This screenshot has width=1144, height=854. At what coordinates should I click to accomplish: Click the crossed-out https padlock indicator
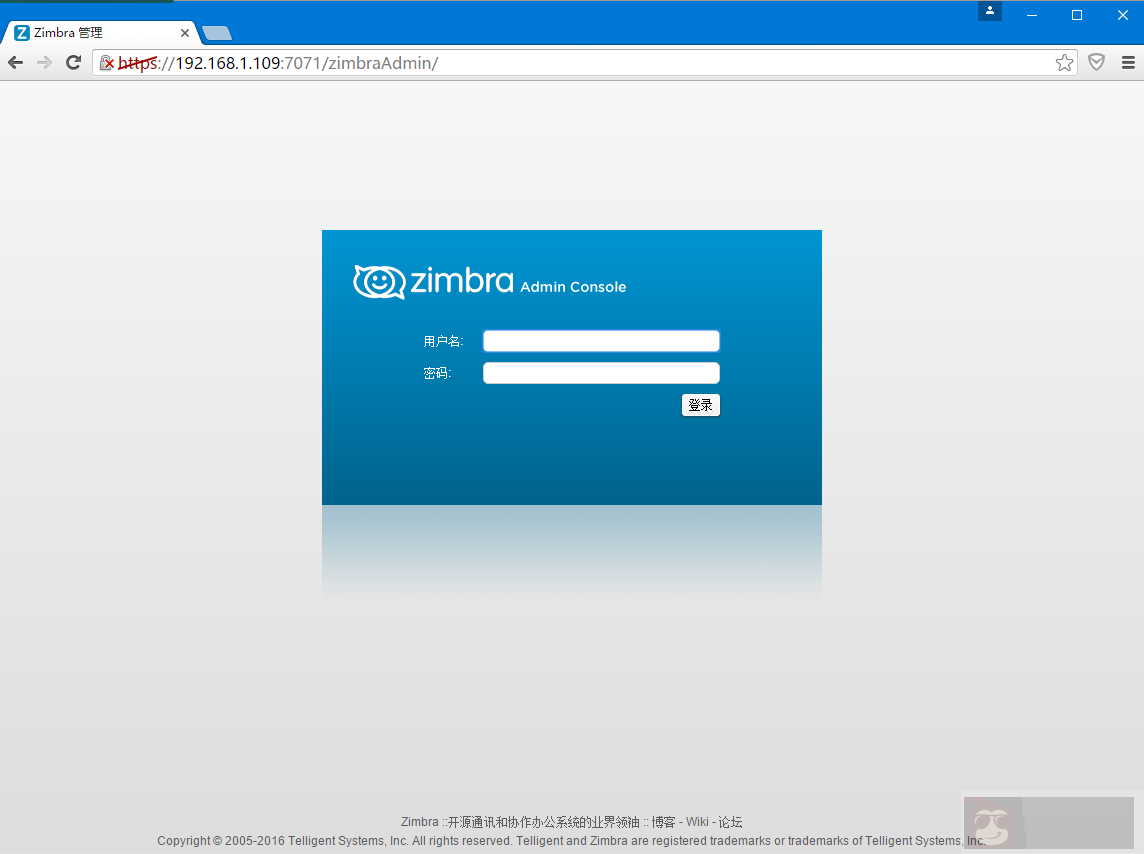click(x=106, y=62)
